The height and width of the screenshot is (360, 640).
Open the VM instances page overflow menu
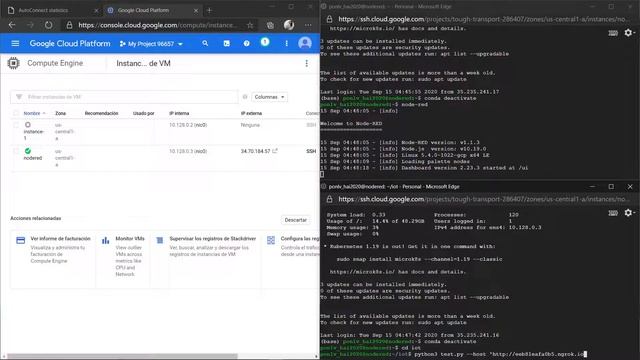coord(307,63)
